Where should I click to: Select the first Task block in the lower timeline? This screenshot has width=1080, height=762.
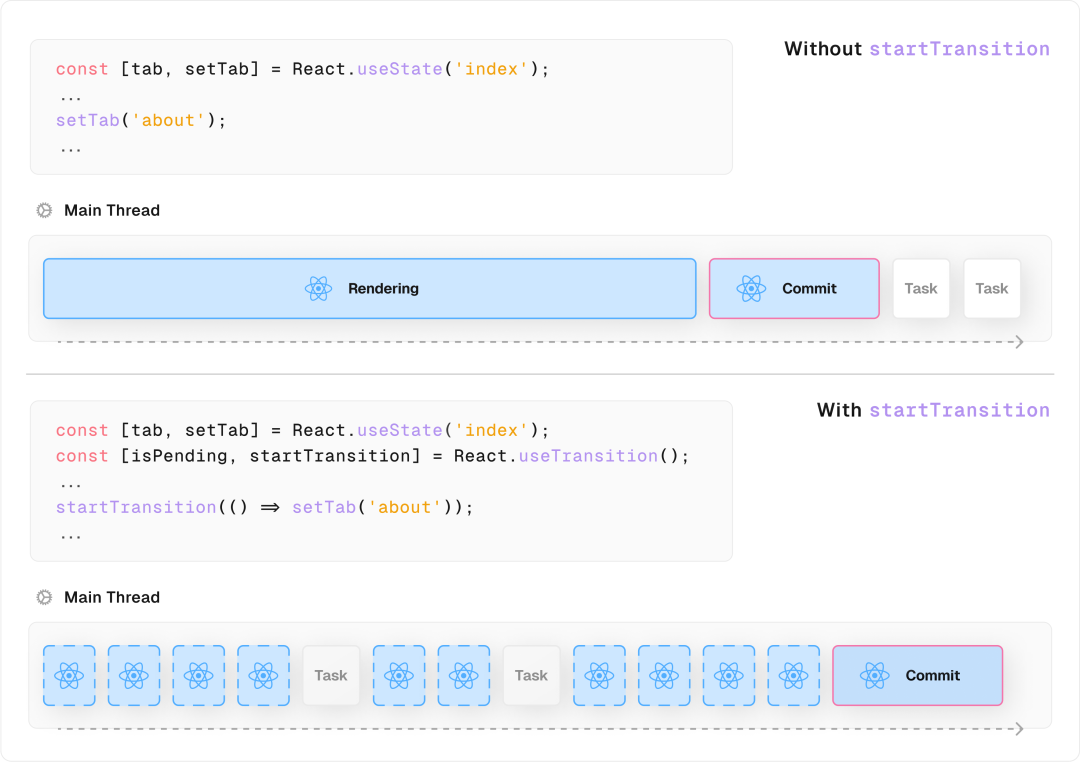pos(331,676)
